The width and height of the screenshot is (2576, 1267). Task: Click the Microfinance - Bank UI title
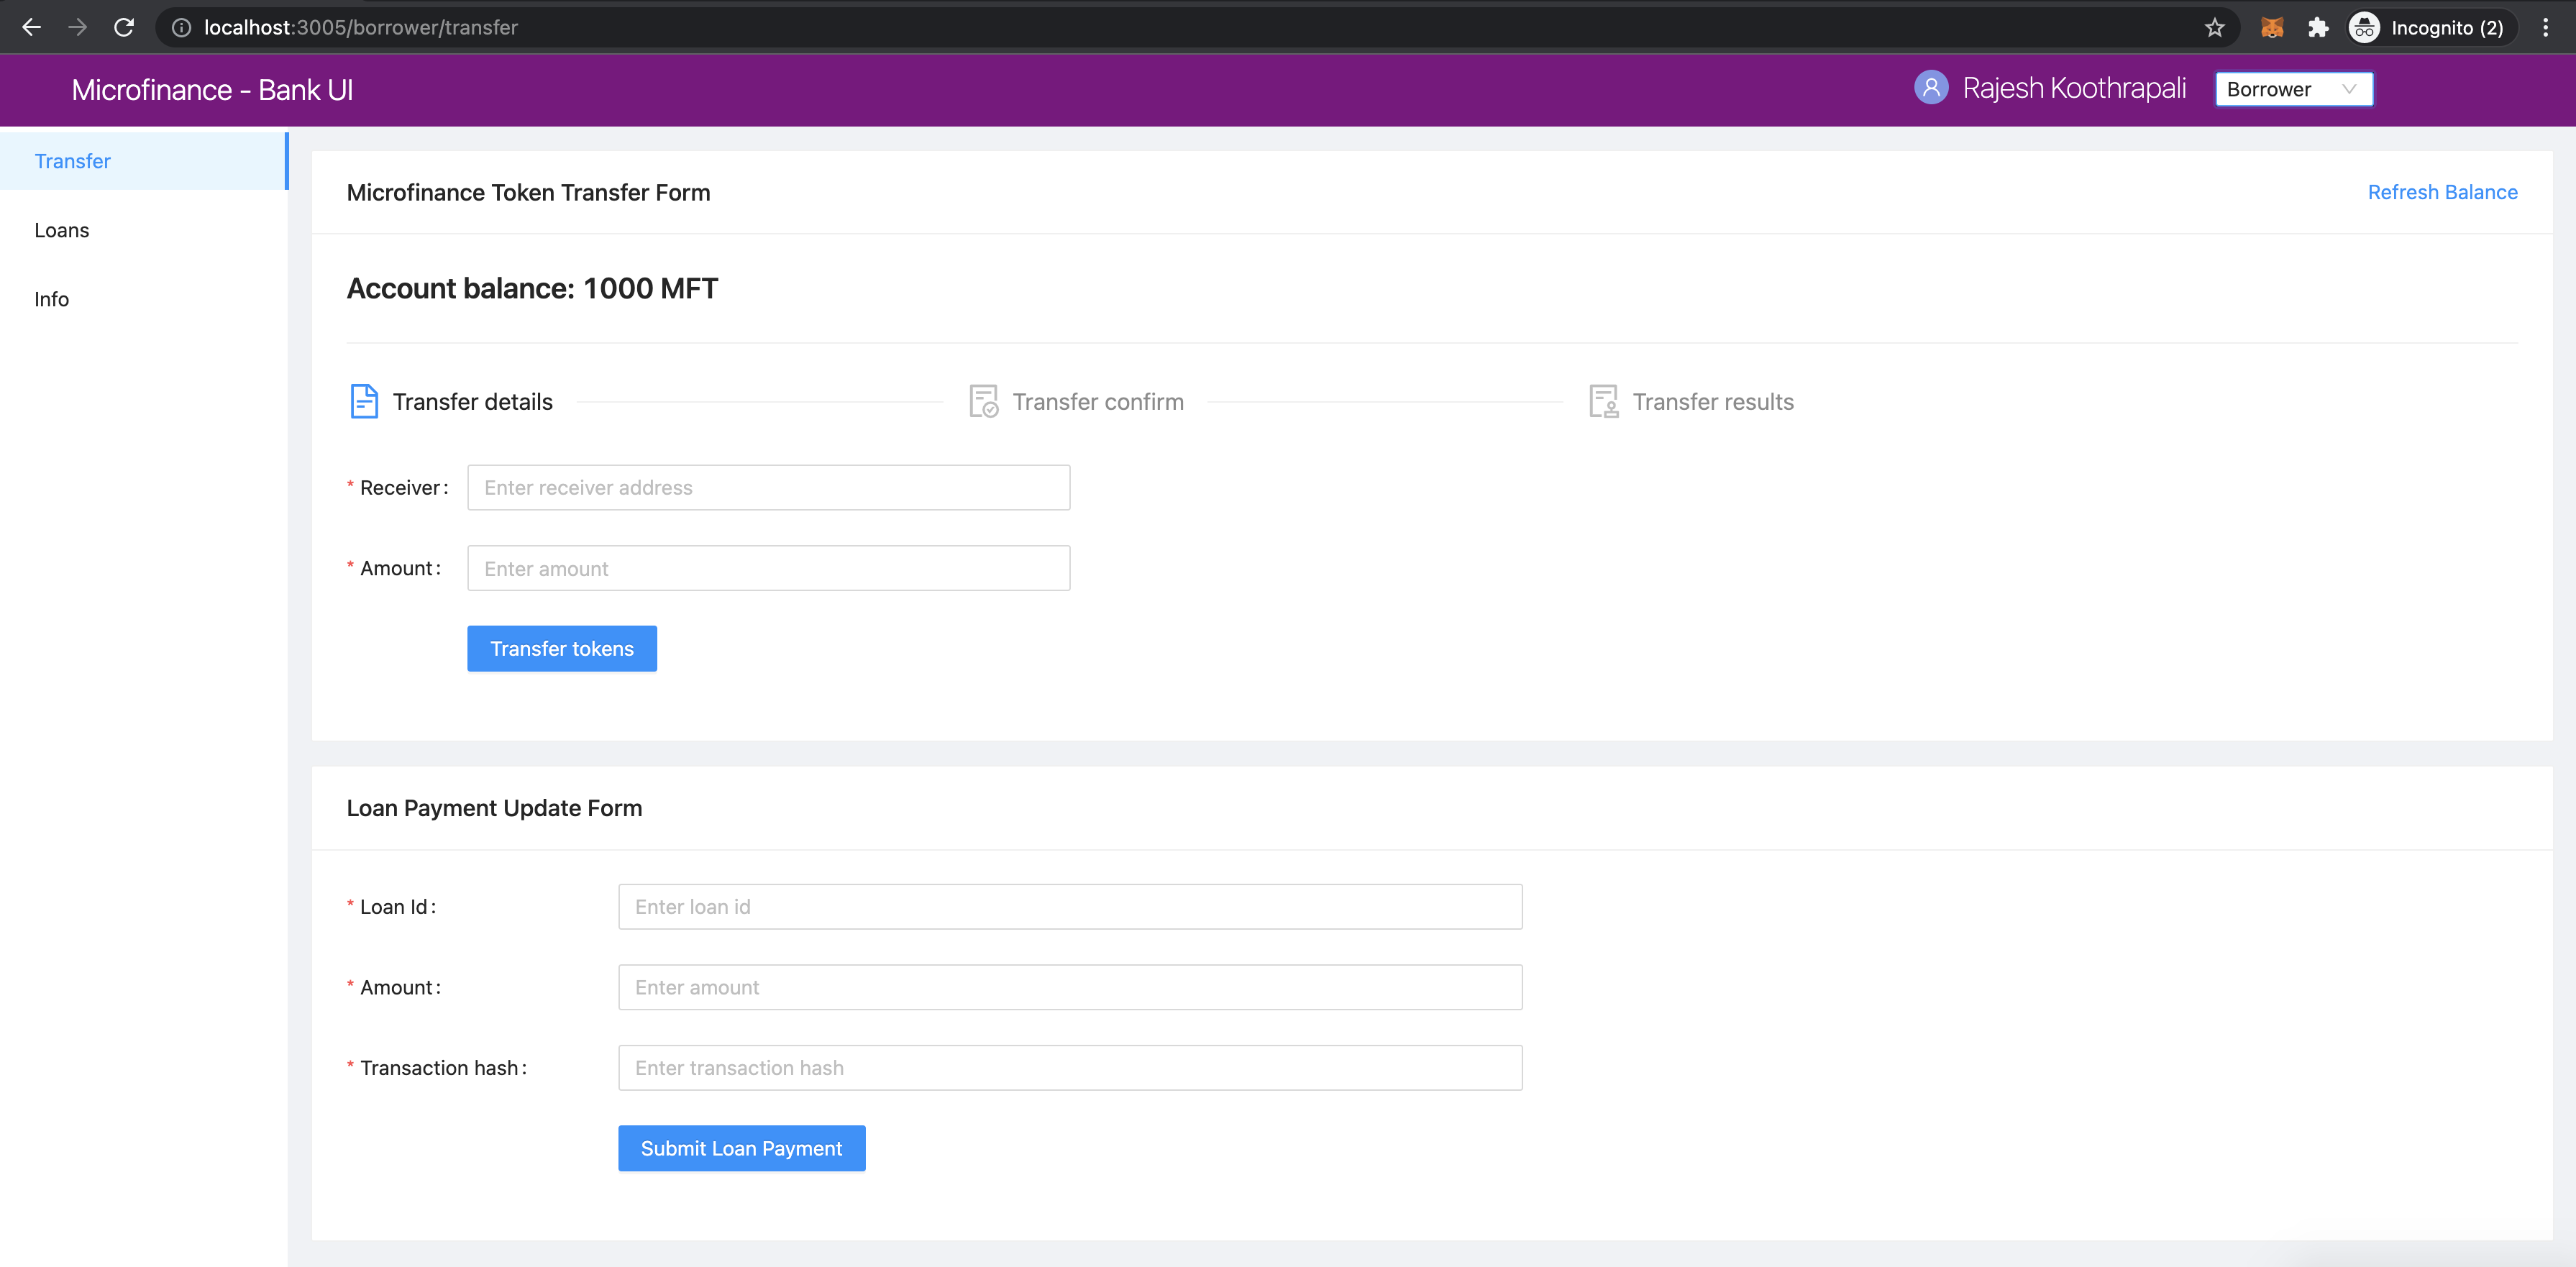click(212, 90)
